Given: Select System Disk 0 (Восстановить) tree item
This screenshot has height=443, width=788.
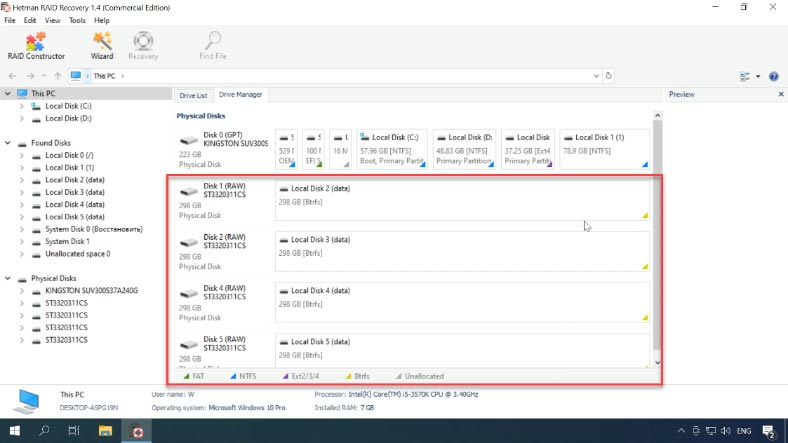Looking at the screenshot, I should coord(93,229).
